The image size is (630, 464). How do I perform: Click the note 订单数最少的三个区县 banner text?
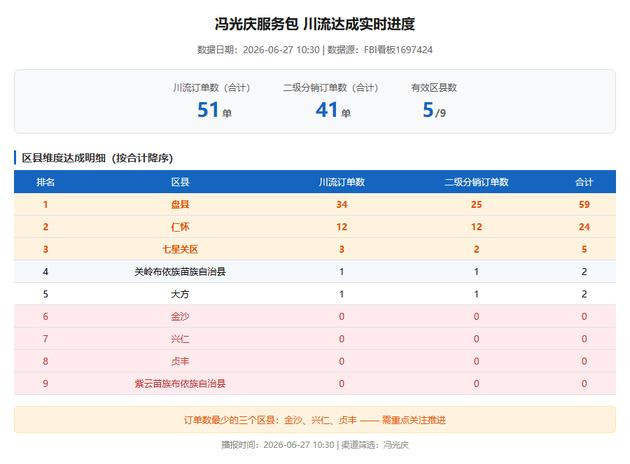coord(315,420)
